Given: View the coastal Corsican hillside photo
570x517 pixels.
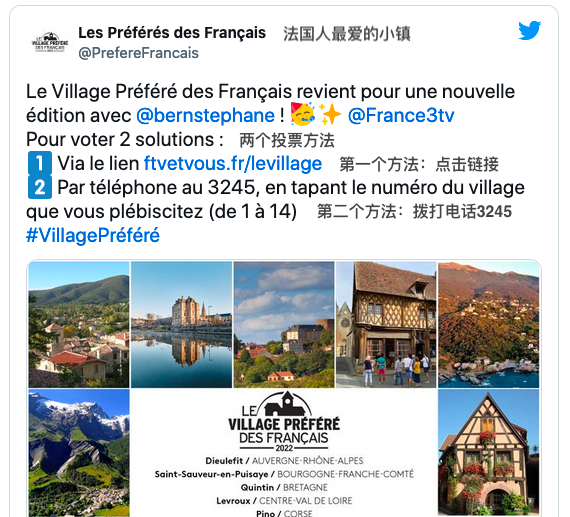Looking at the screenshot, I should 489,324.
